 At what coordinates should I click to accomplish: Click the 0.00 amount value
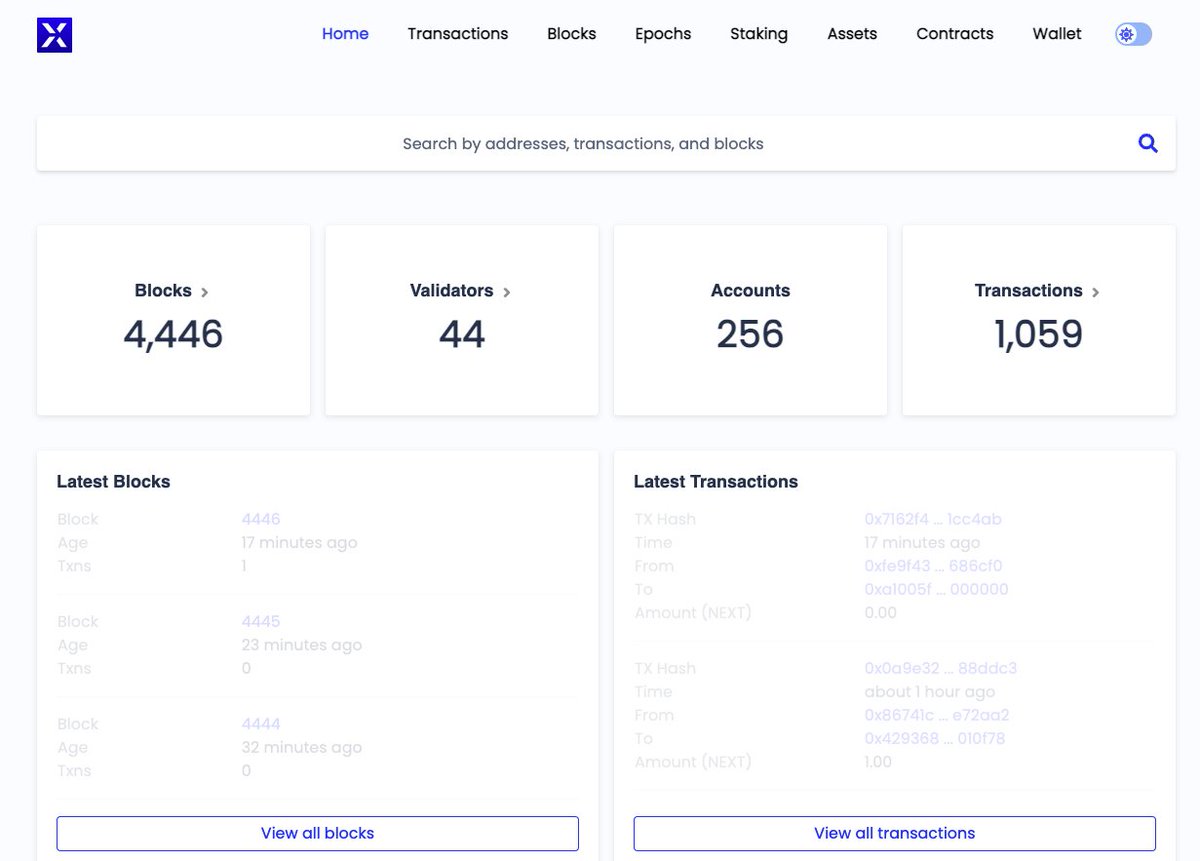pos(880,612)
